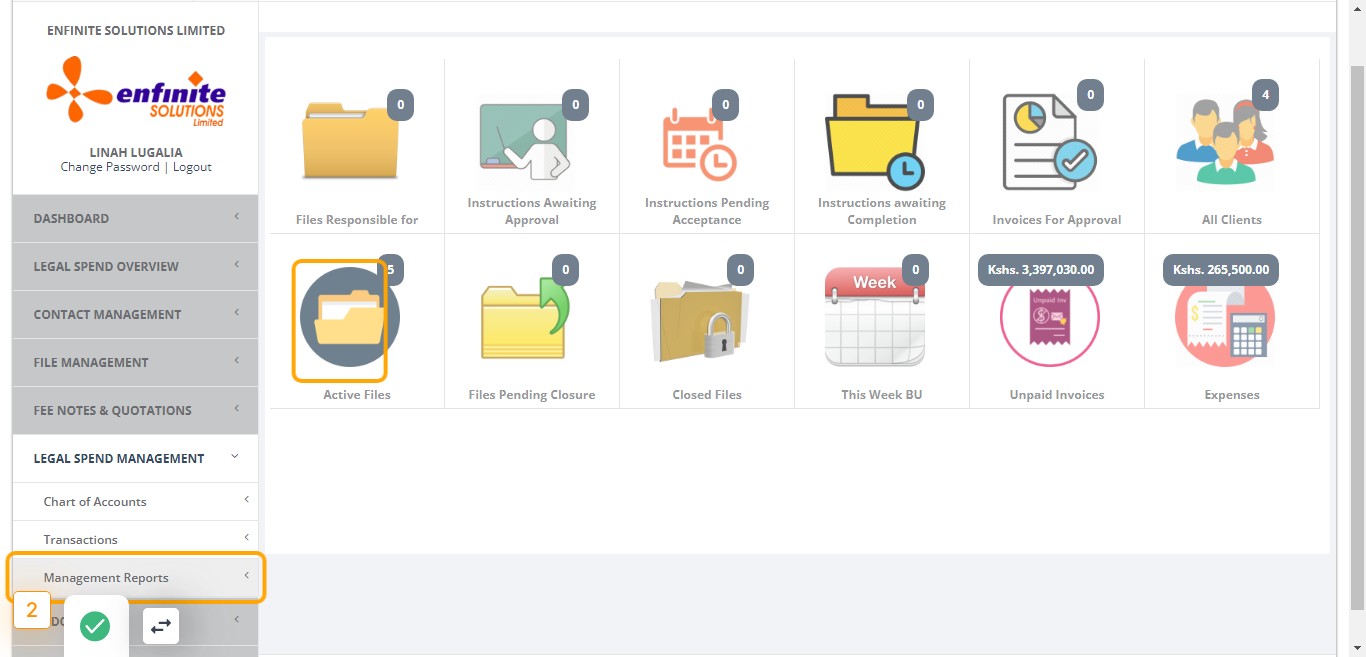Click the ENFINITE SOLUTIONS LIMITED heading
Screen dimensions: 1366x657
[136, 30]
